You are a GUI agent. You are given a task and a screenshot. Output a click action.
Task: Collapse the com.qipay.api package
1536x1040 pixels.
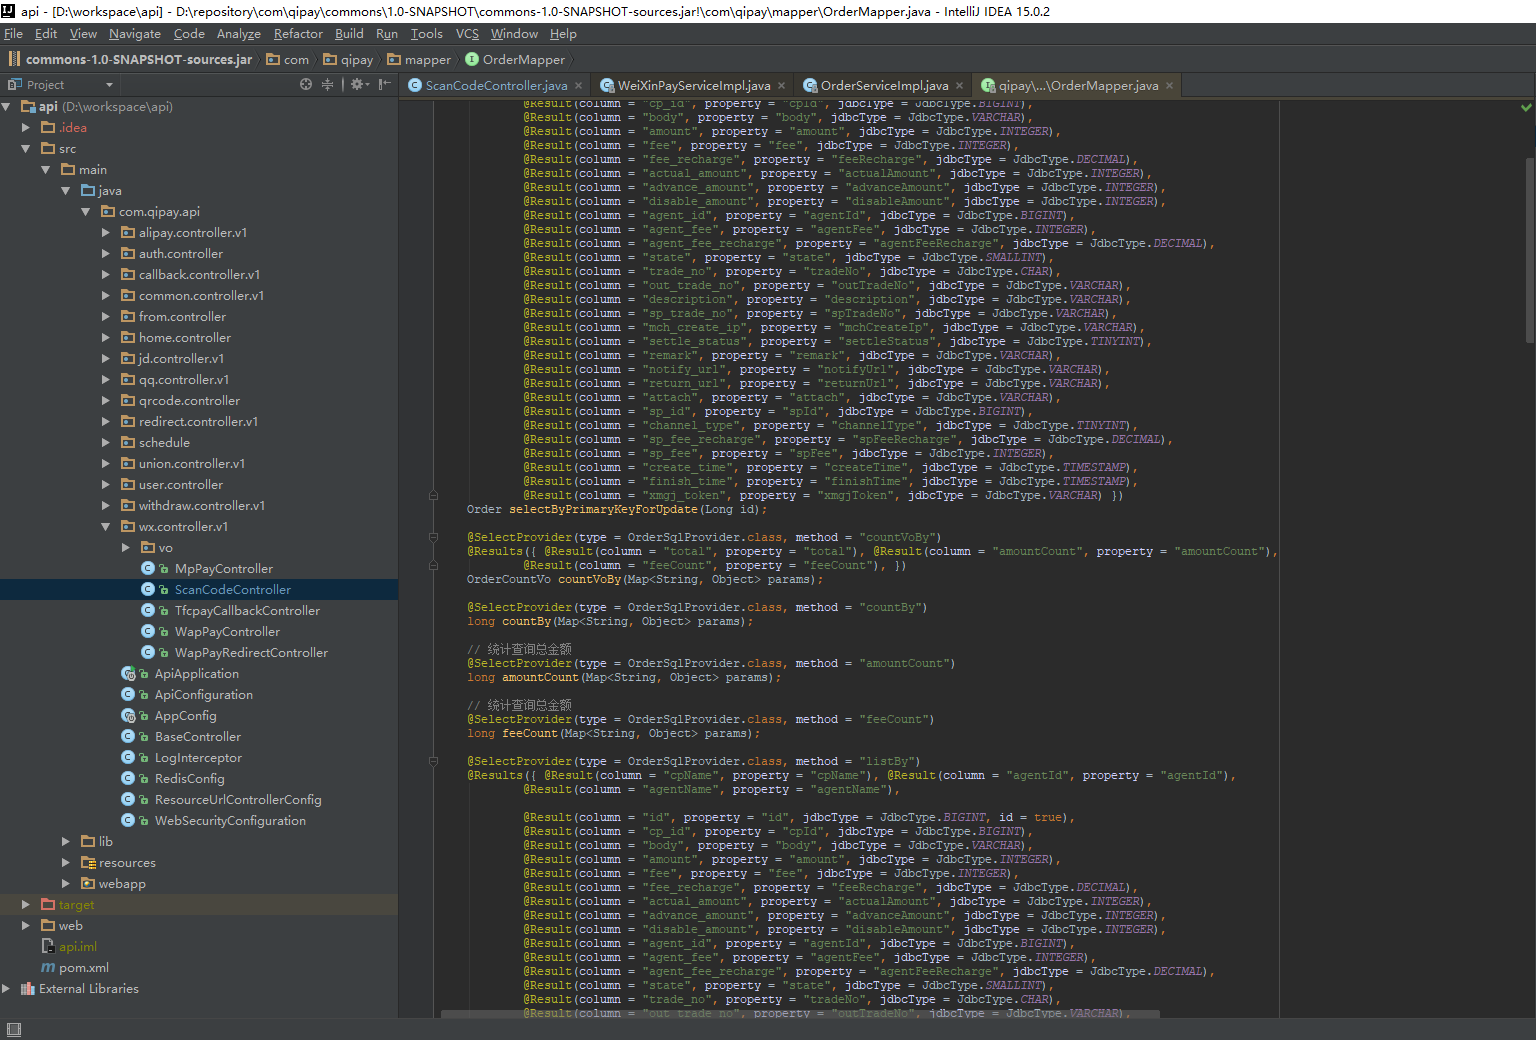(86, 211)
